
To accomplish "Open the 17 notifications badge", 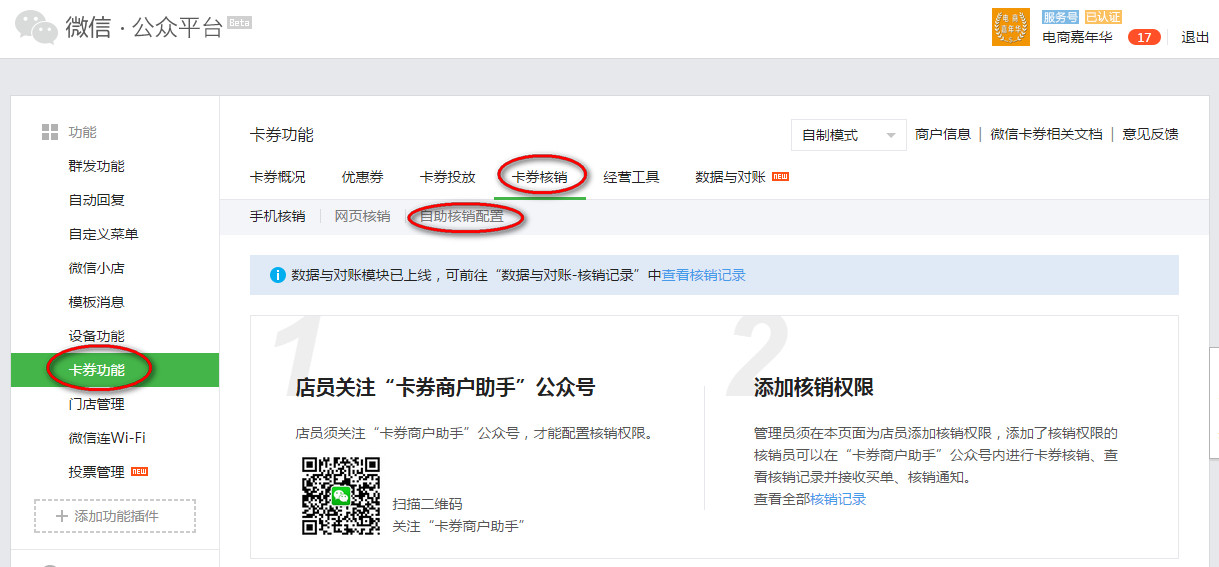I will tap(1144, 37).
